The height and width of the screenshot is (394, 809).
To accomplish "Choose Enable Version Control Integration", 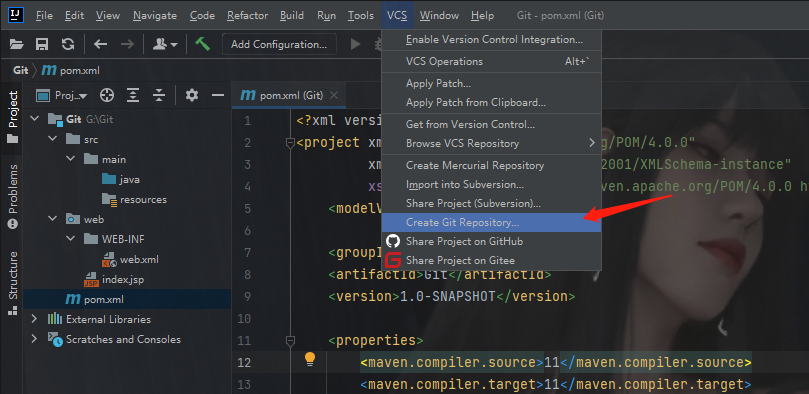I will 491,39.
